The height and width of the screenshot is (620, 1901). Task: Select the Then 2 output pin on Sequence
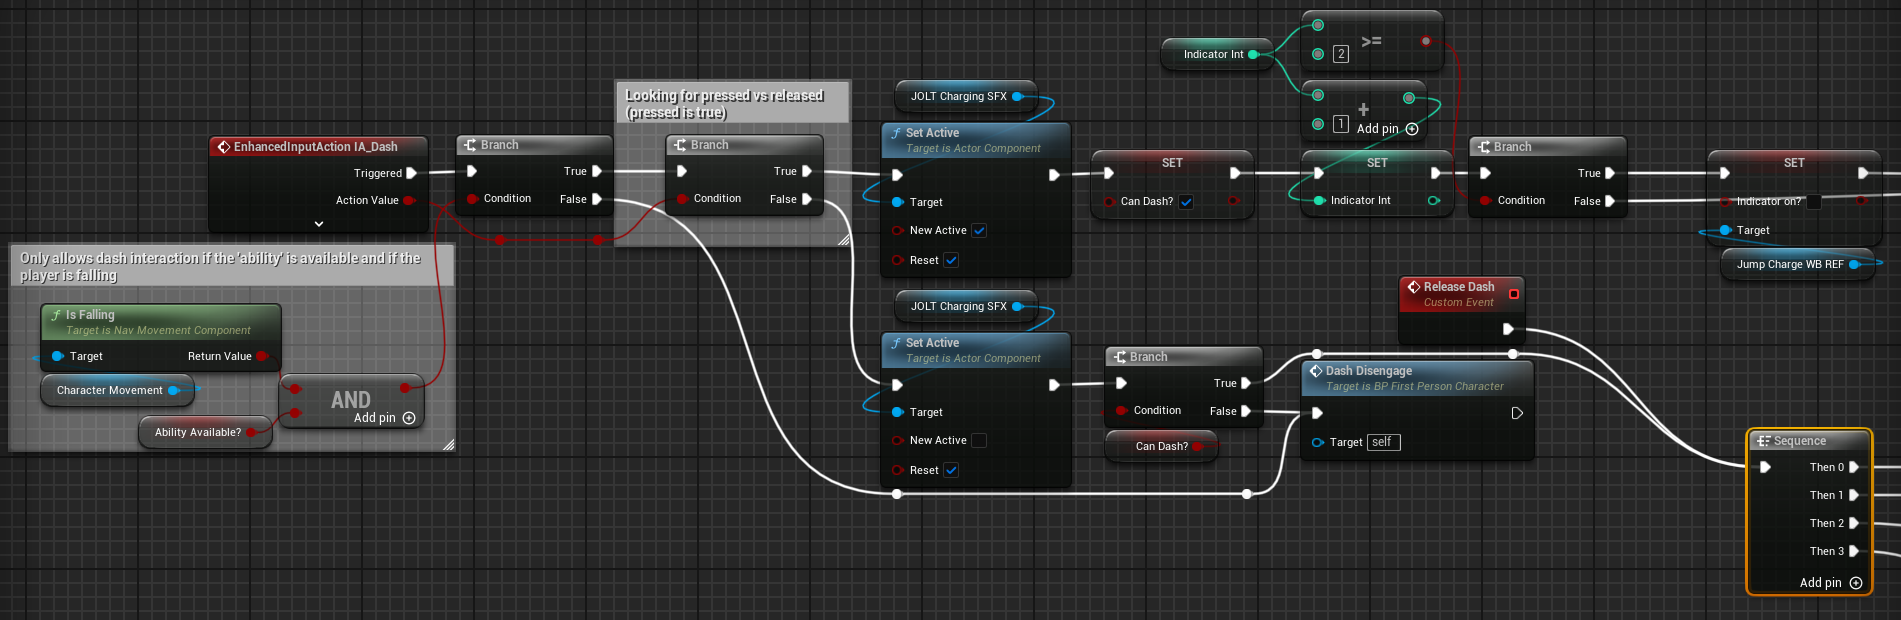click(1853, 523)
